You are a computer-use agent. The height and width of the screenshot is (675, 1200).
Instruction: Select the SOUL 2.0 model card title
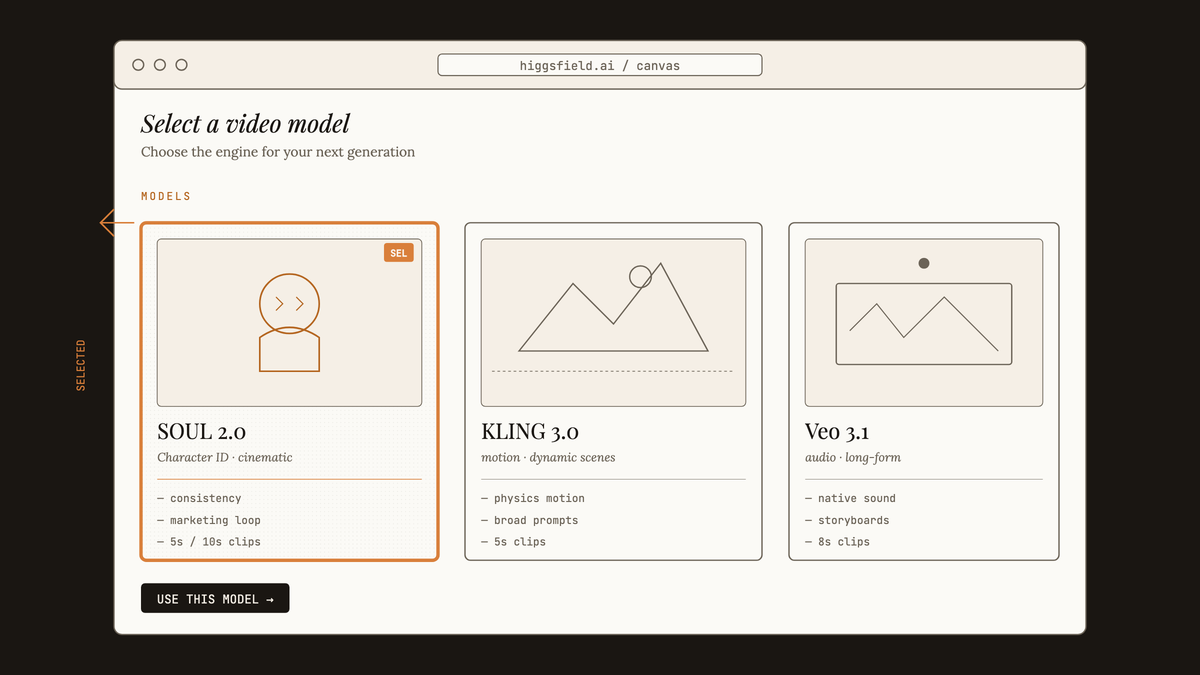point(201,432)
